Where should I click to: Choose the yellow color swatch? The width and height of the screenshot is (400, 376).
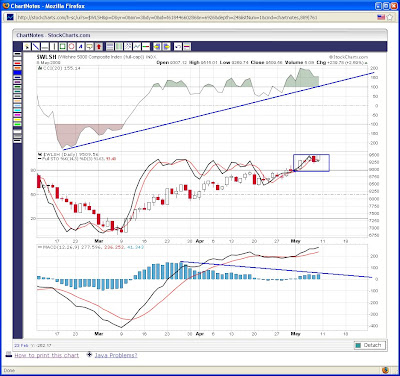18,120
